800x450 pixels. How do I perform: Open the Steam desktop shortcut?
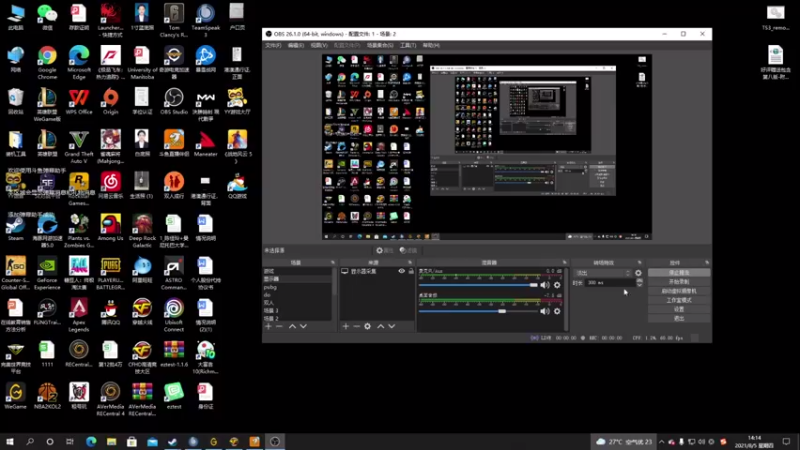[15, 228]
